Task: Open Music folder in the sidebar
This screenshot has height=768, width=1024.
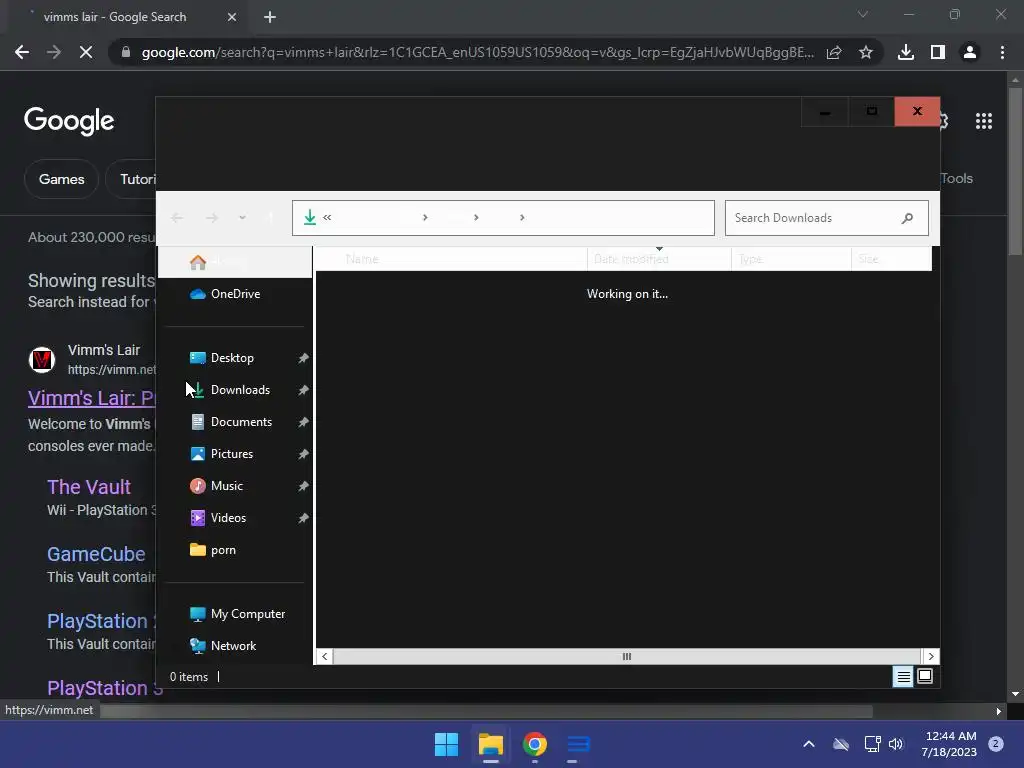Action: (x=227, y=486)
